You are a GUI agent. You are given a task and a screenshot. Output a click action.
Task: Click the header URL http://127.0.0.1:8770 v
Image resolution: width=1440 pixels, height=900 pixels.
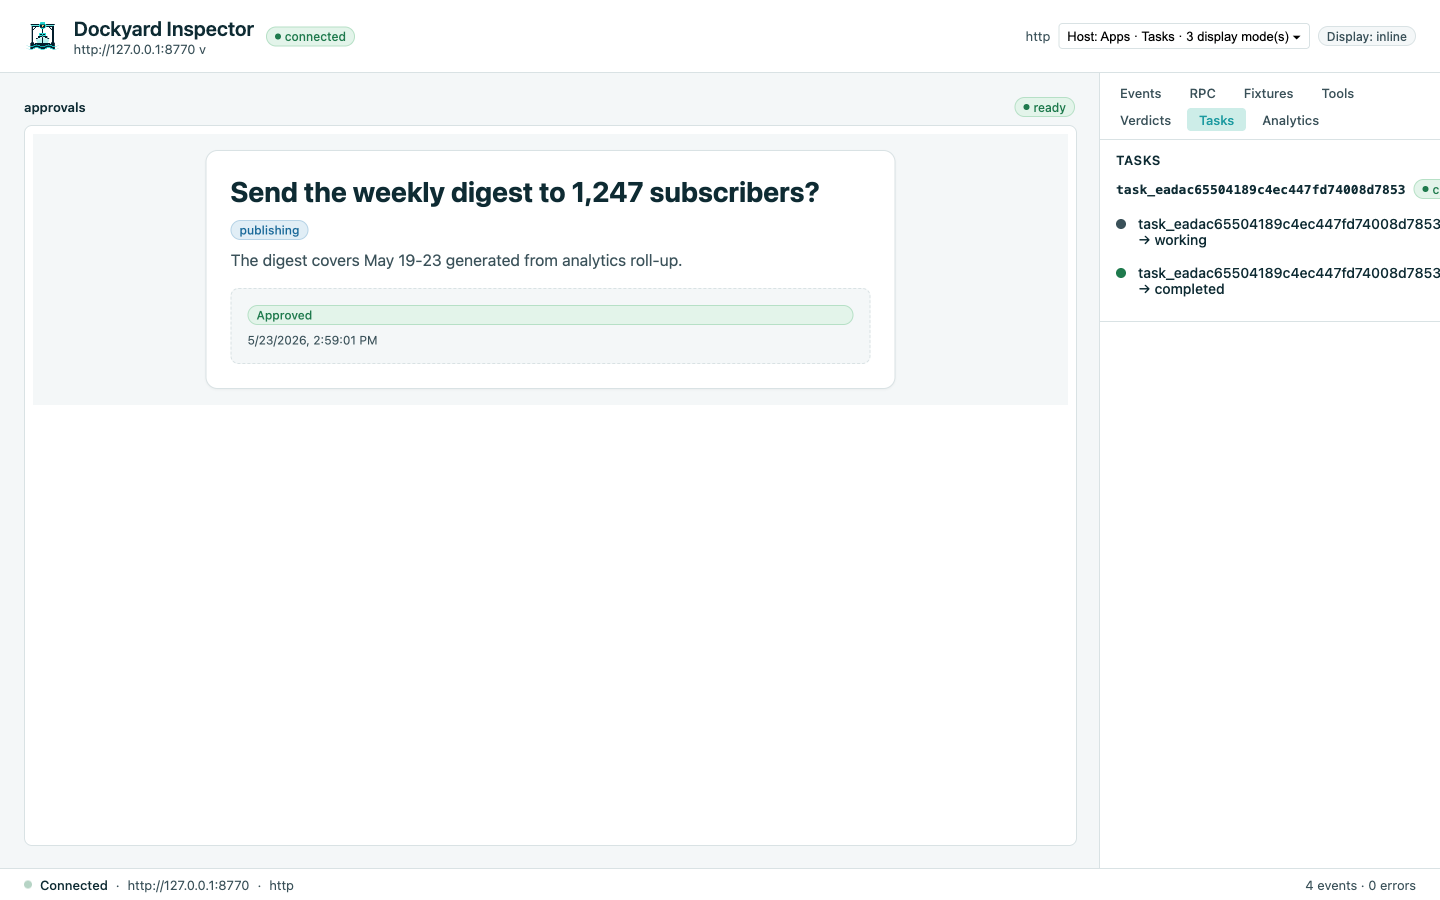coord(139,50)
